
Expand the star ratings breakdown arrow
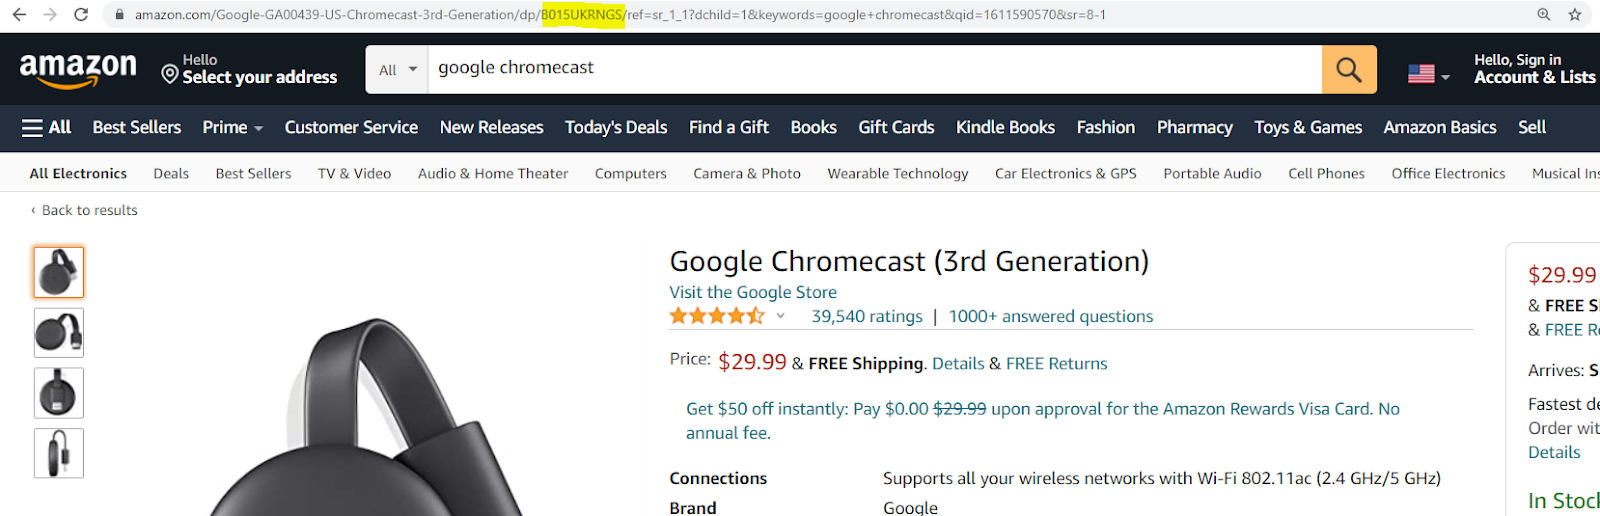(781, 316)
